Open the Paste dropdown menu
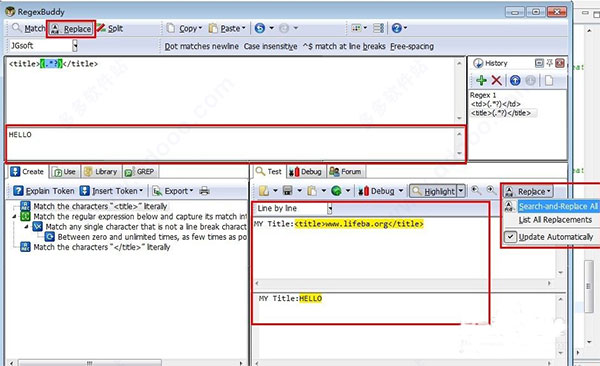600x366 pixels. (227, 28)
